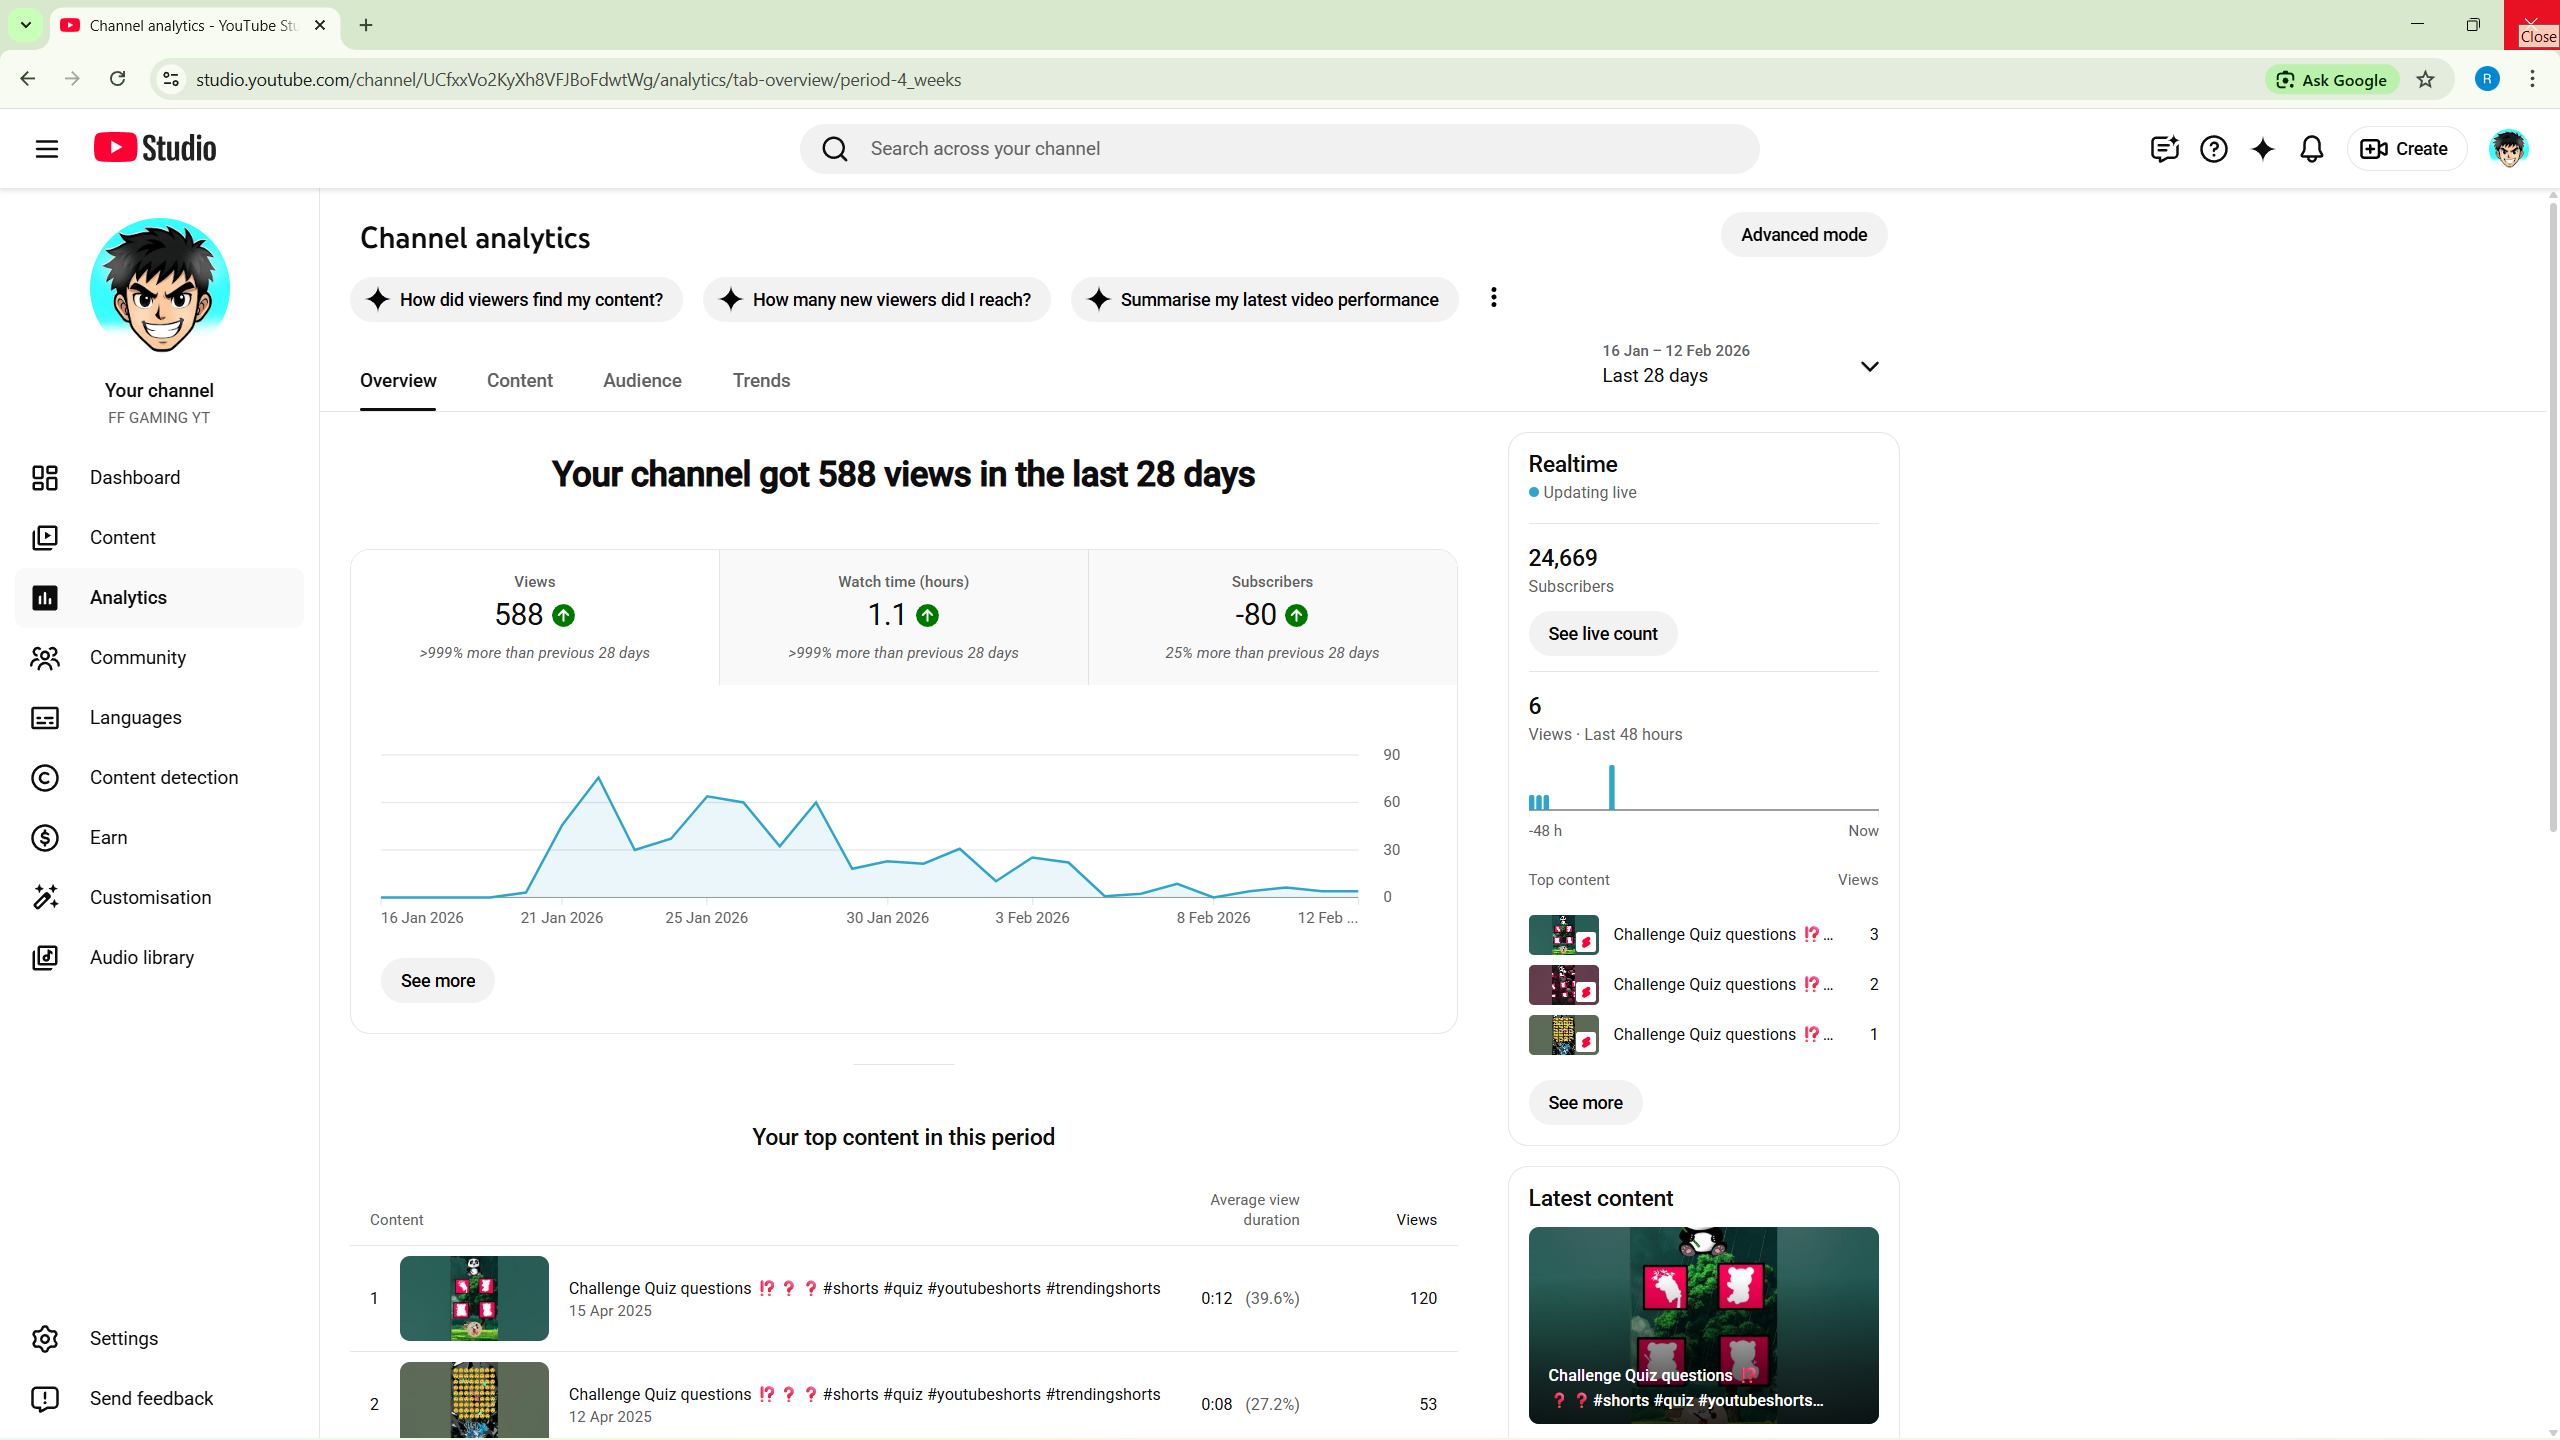
Task: Click the notifications bell icon
Action: pos(2311,149)
